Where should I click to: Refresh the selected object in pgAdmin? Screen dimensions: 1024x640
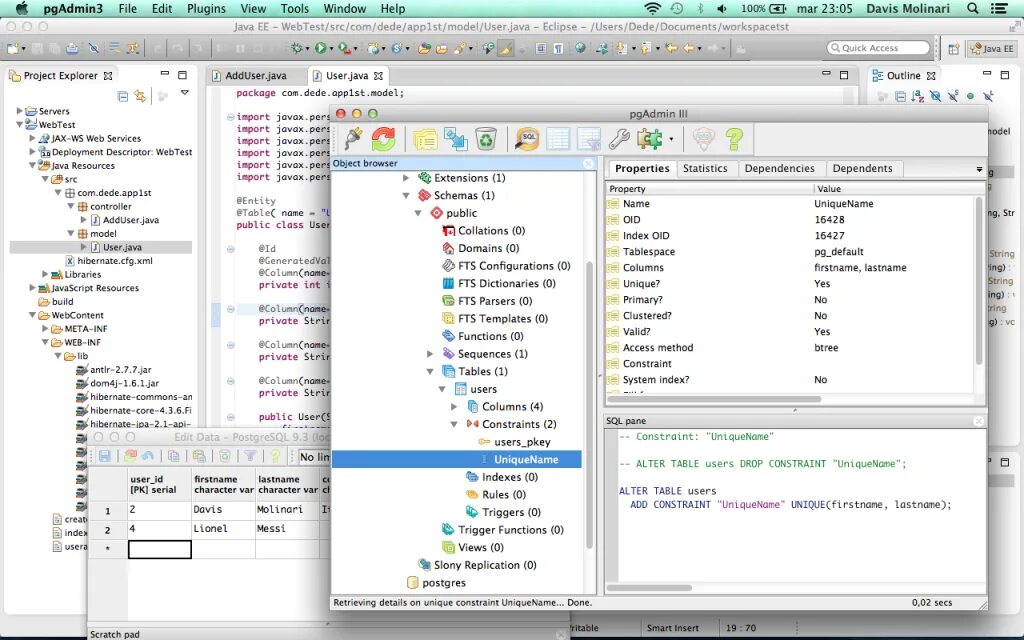(x=383, y=138)
